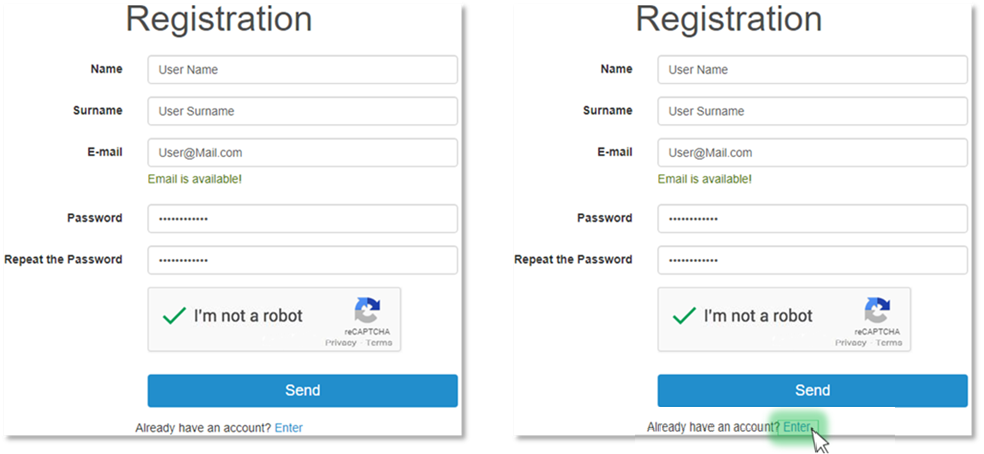
Task: Click the Password field in the left form
Action: click(x=302, y=219)
